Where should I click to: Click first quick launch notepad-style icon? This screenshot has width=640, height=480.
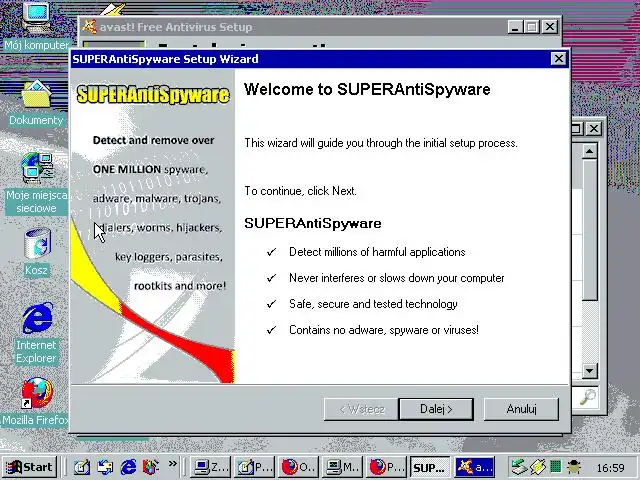click(82, 467)
